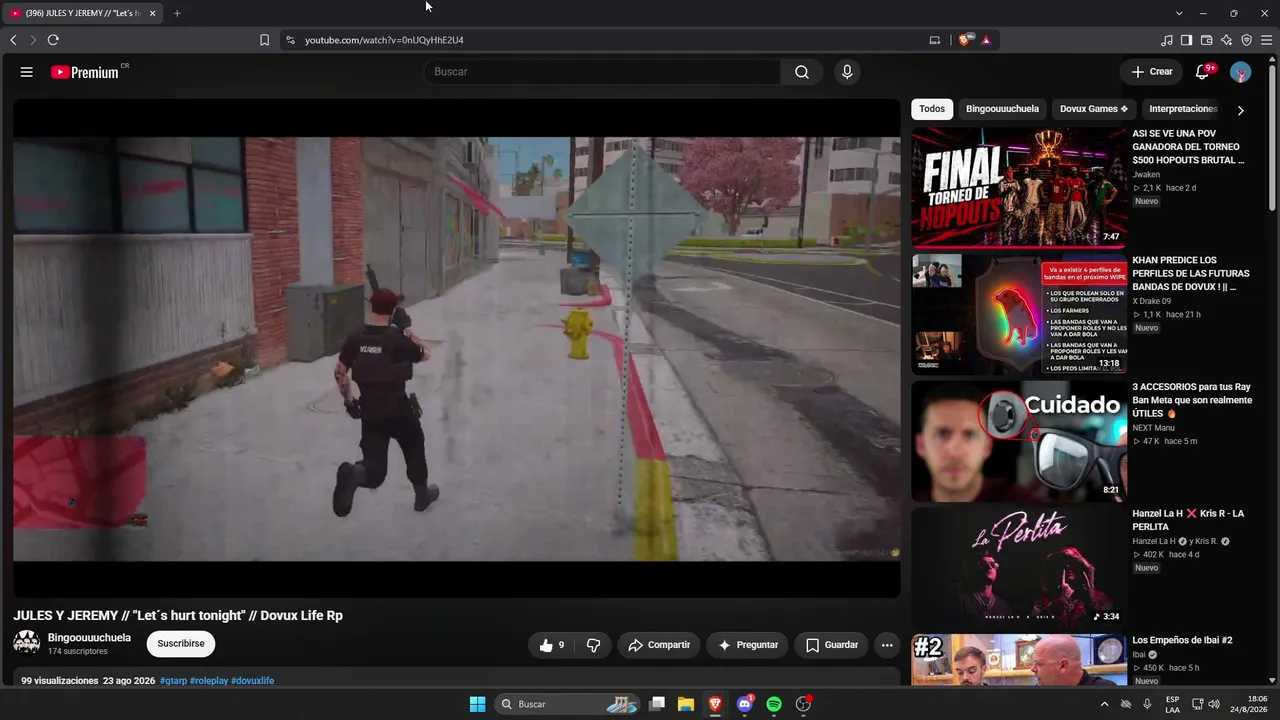Select the Dovux Games filter chip
The image size is (1280, 720).
click(x=1094, y=109)
